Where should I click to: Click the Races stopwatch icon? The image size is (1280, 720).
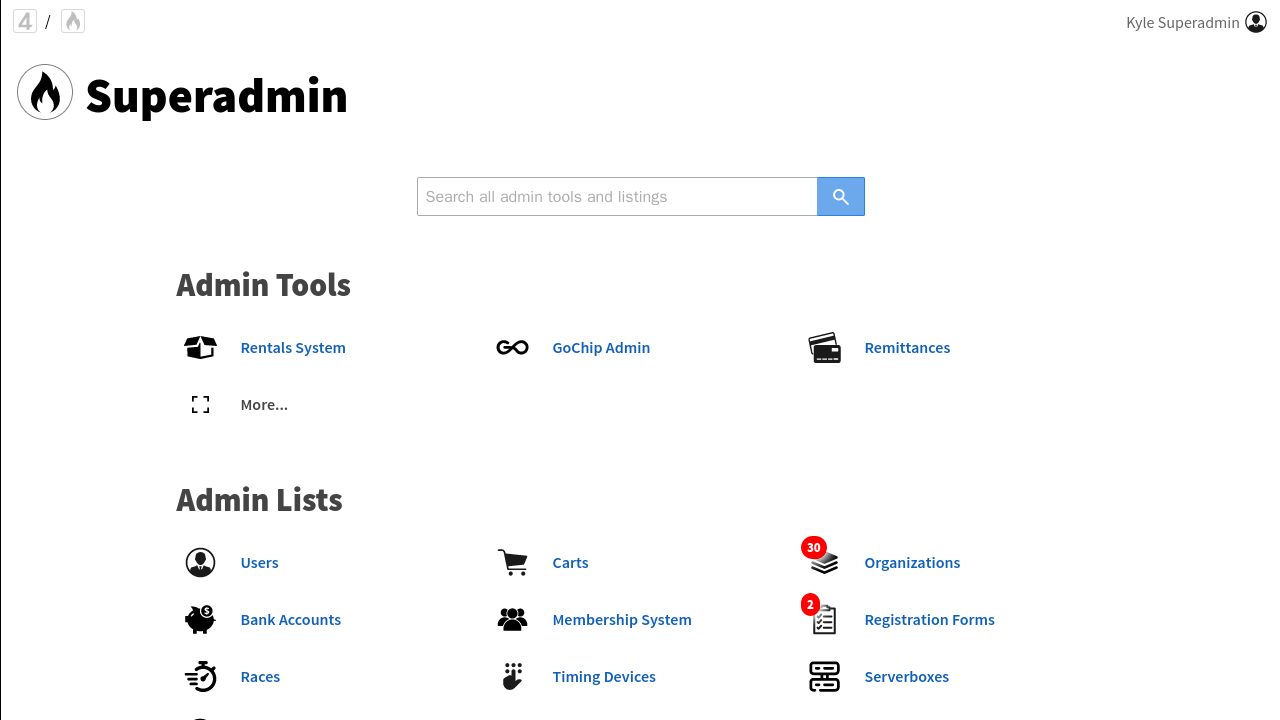pos(200,676)
